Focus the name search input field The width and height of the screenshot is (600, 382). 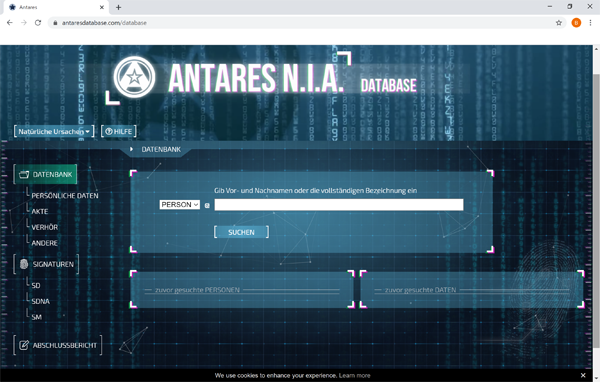point(339,205)
